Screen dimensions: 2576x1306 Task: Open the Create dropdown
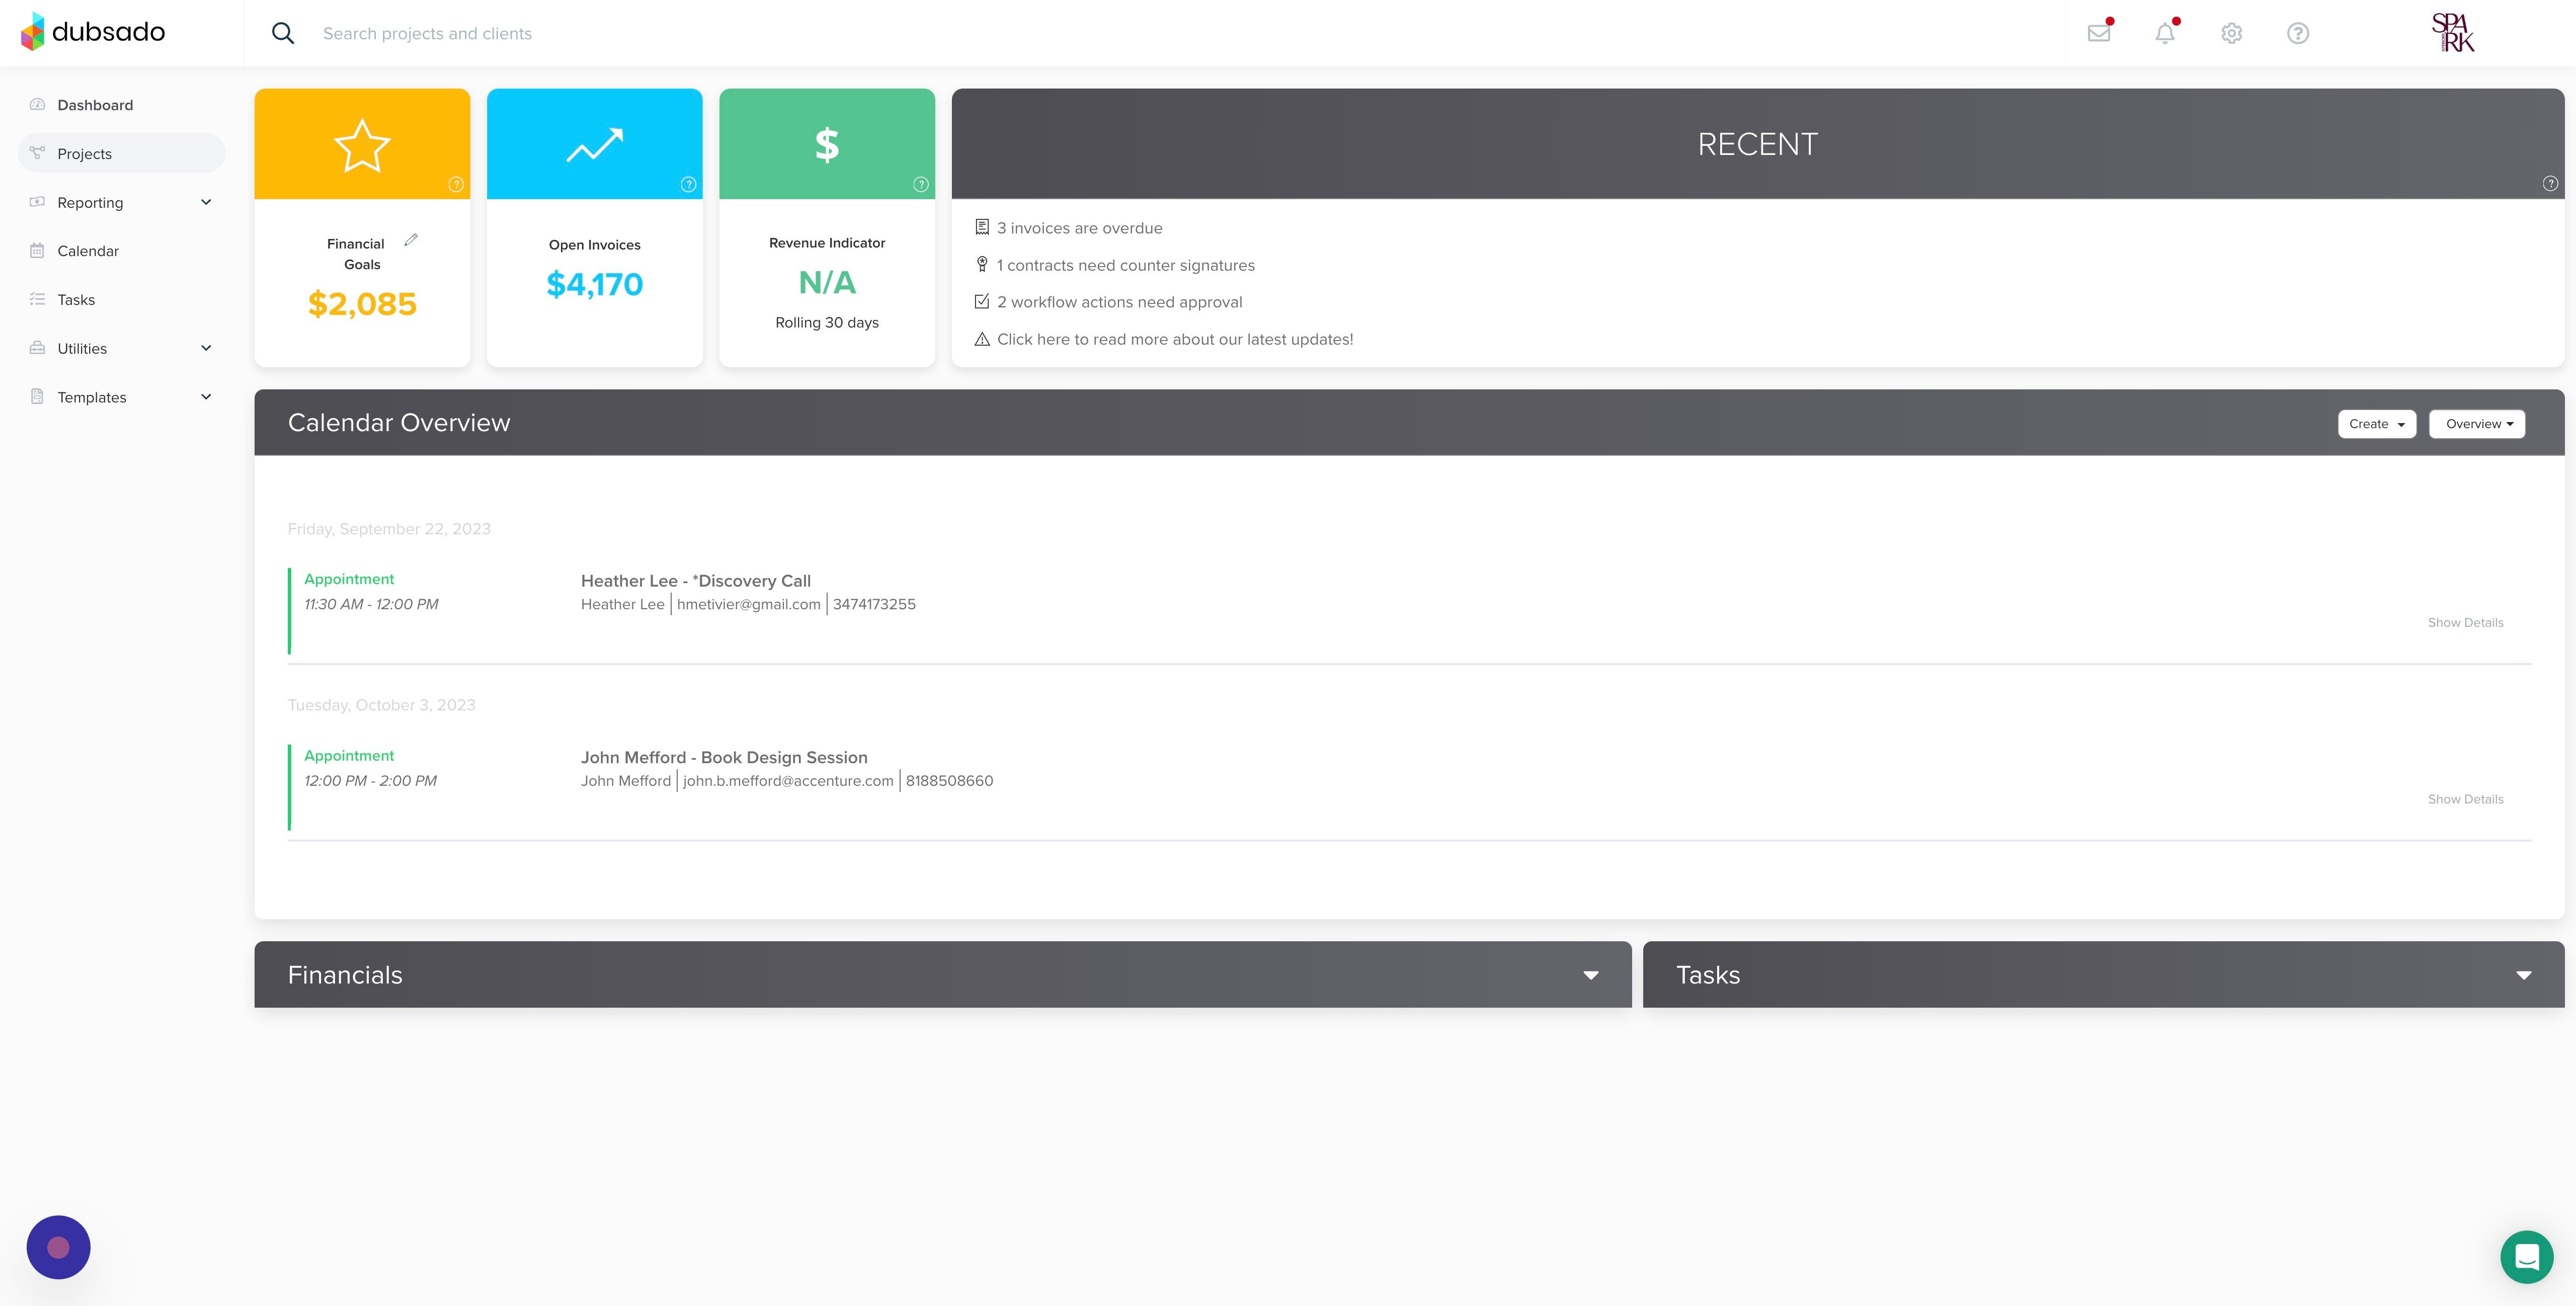(x=2376, y=424)
